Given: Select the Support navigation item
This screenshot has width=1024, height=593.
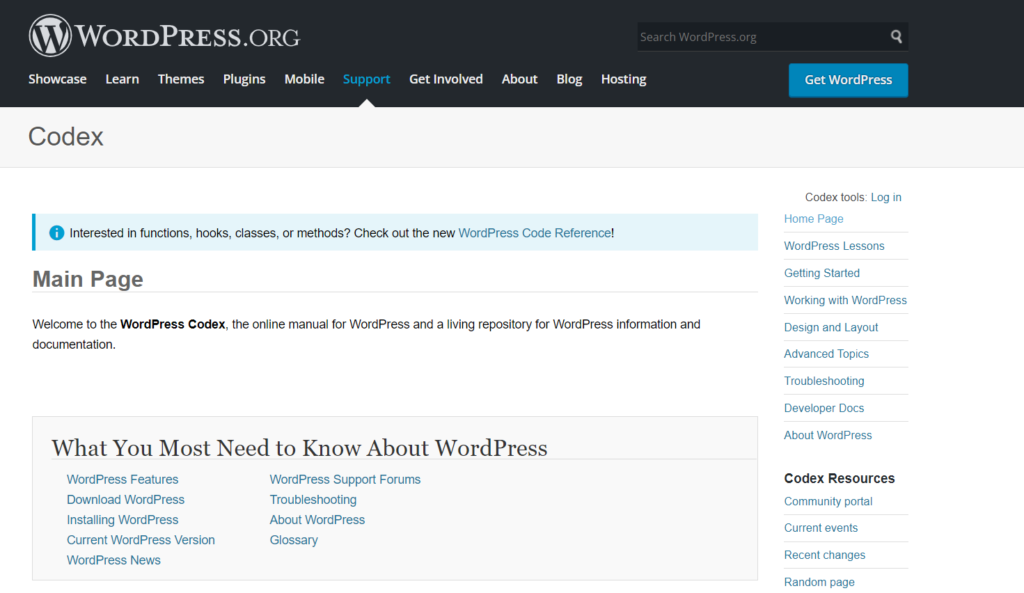Looking at the screenshot, I should pos(366,79).
